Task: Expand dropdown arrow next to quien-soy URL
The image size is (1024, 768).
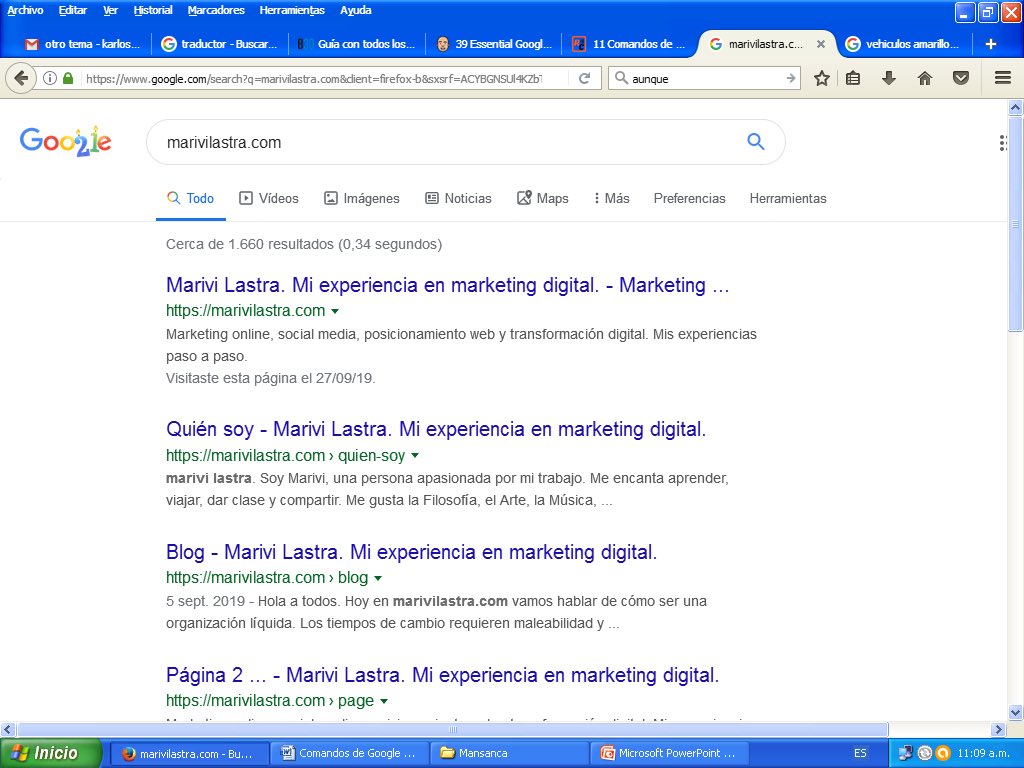Action: pos(415,456)
